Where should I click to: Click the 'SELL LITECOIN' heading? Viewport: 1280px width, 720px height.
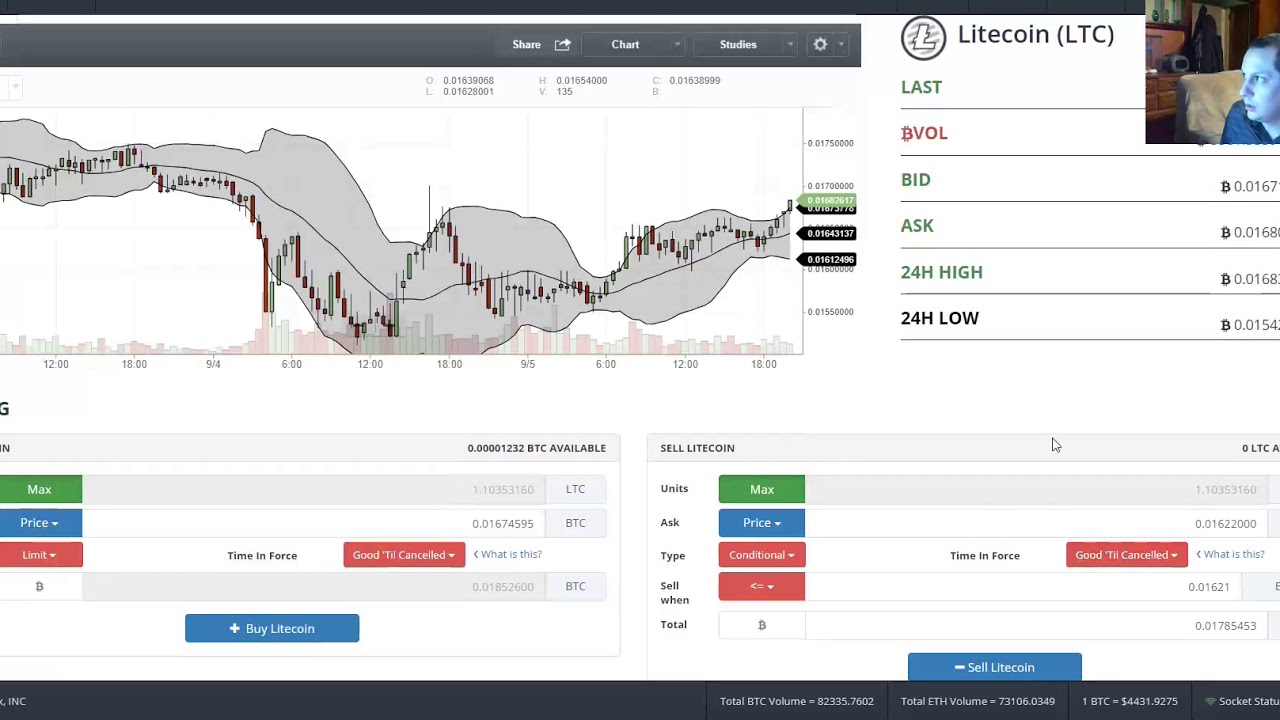click(697, 448)
